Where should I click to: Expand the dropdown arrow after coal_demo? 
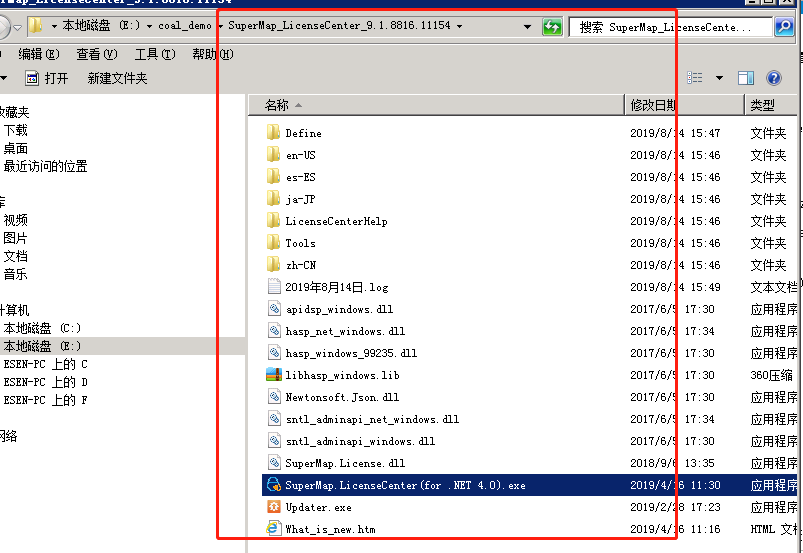pyautogui.click(x=220, y=26)
